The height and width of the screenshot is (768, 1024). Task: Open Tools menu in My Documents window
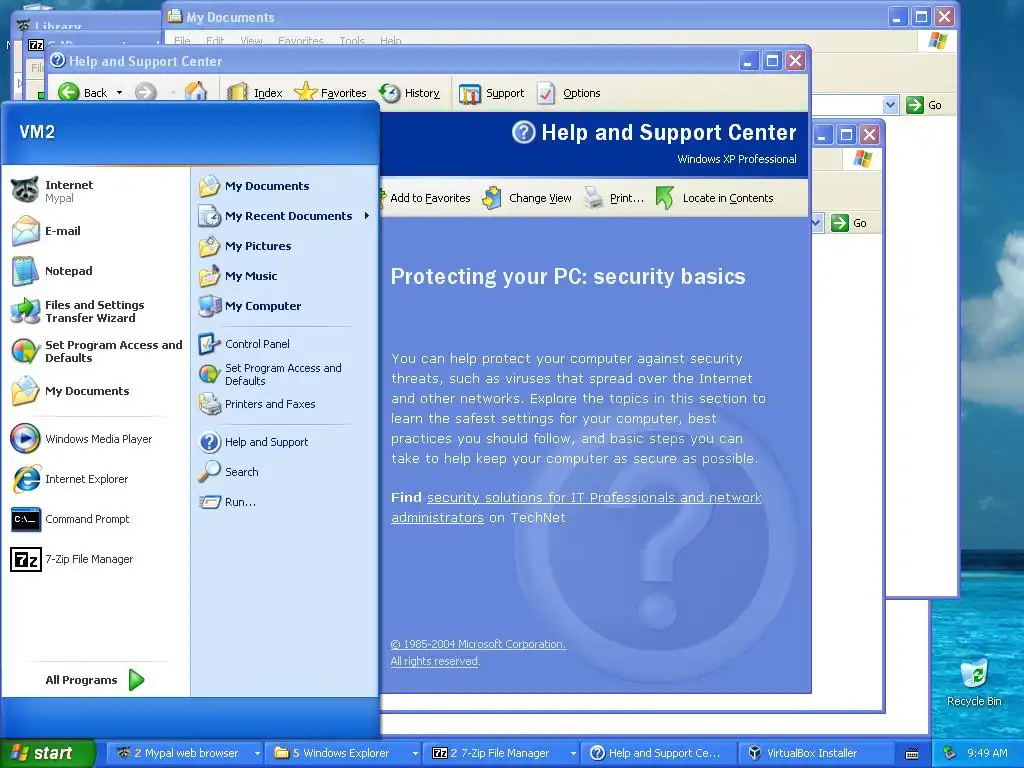(x=352, y=40)
